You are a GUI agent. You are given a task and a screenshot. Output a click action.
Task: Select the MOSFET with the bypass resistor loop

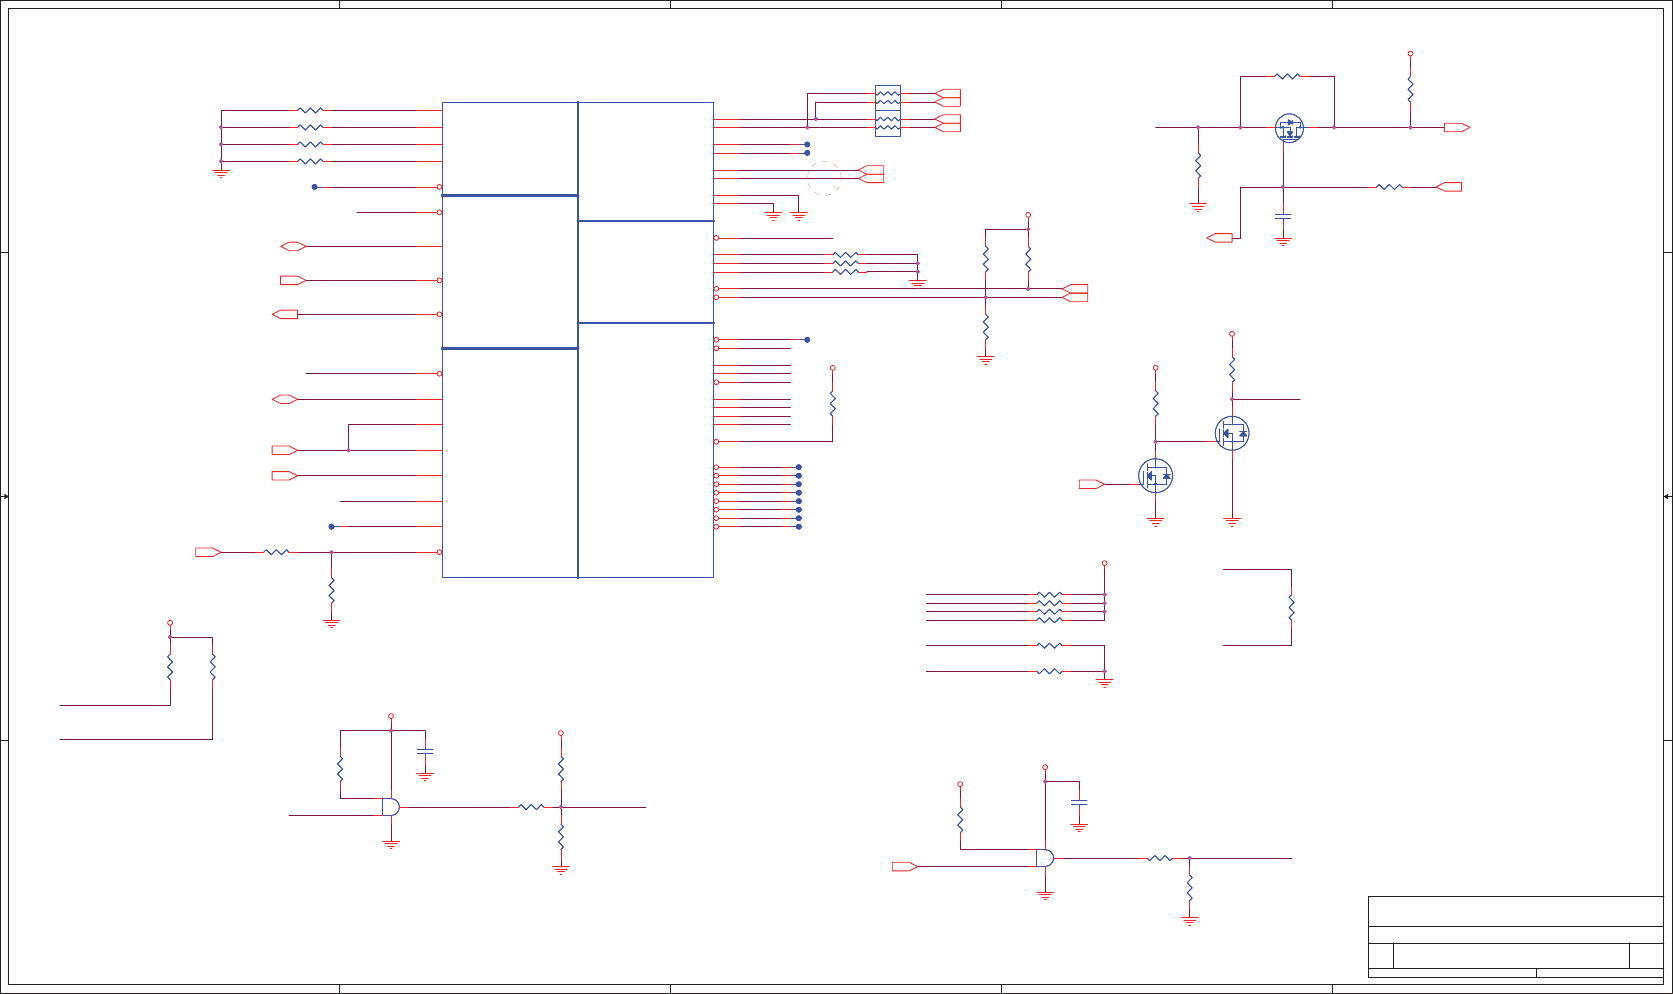1290,128
